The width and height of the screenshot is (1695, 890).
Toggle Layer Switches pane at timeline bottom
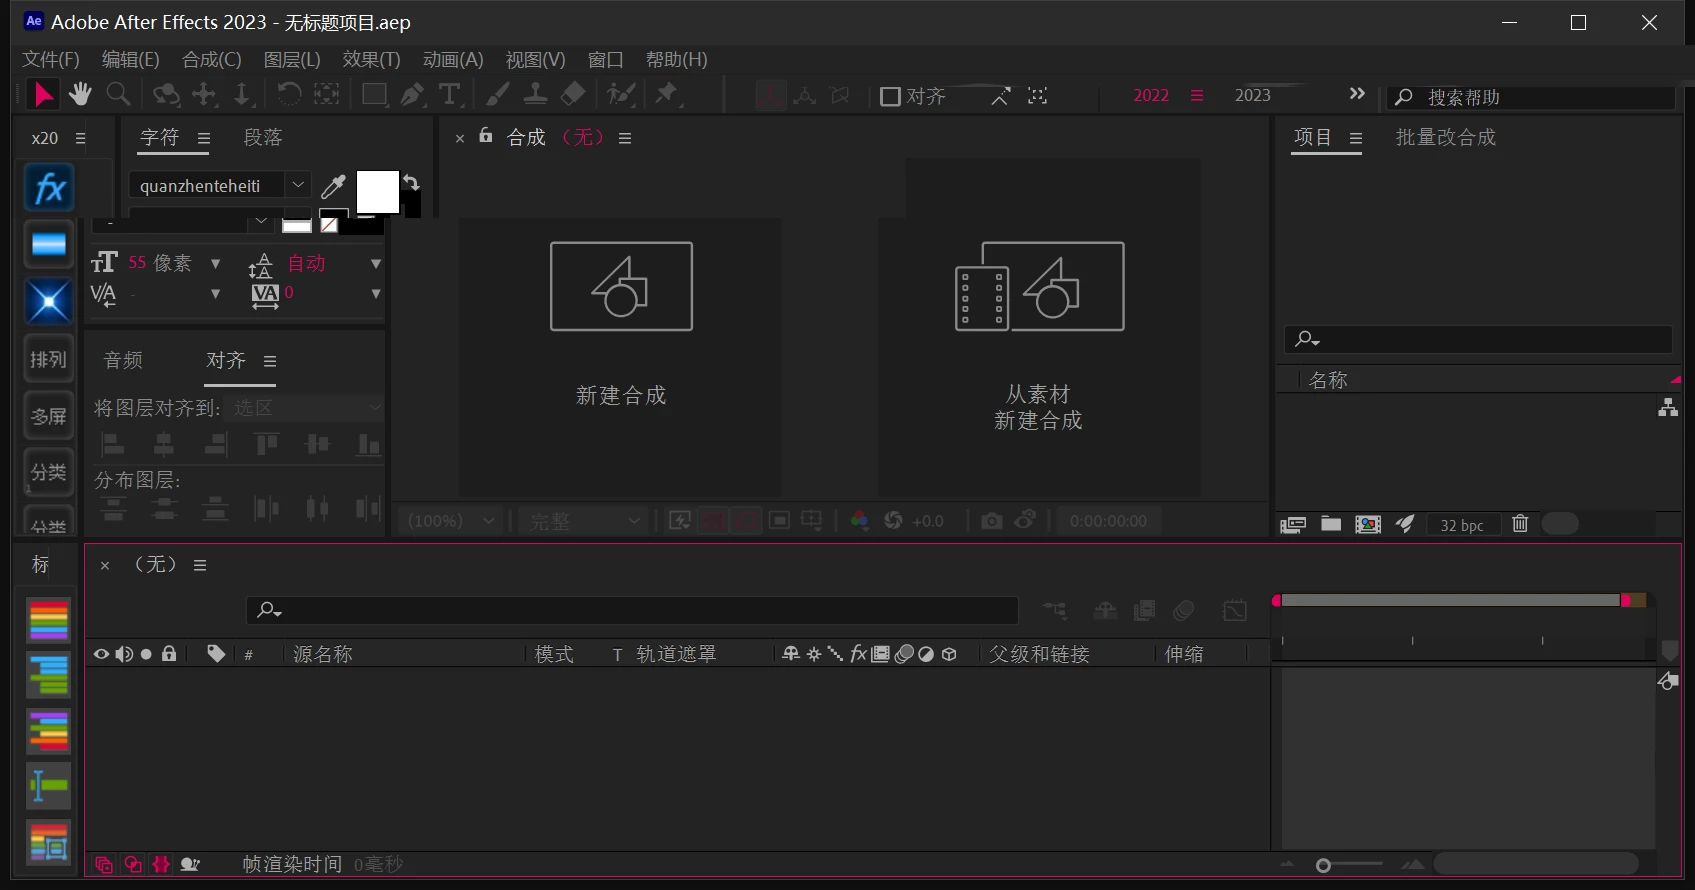tap(103, 864)
